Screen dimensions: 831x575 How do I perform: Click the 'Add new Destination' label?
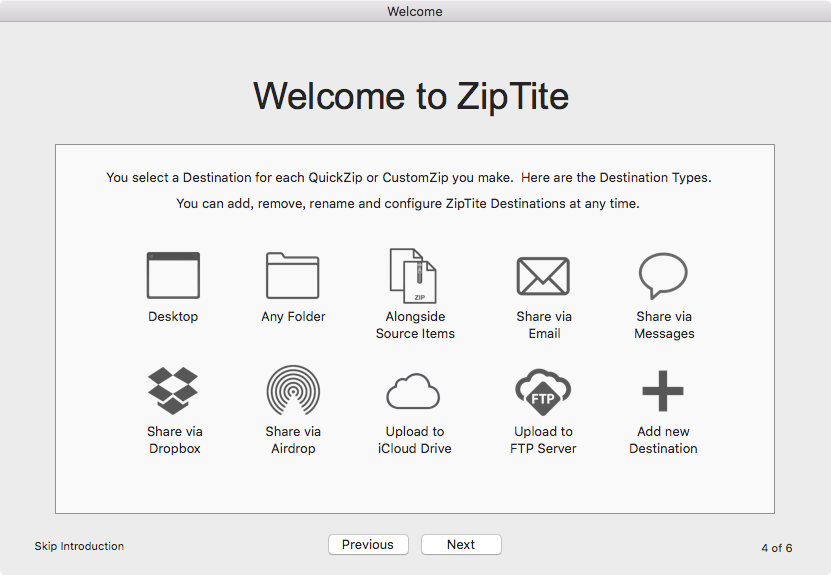(x=664, y=440)
